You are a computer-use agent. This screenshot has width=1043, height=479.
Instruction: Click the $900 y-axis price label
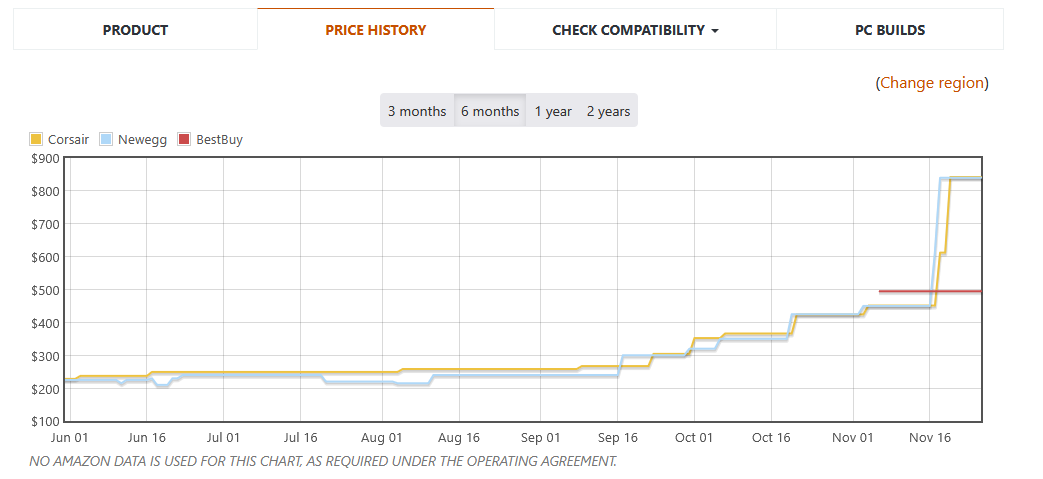pyautogui.click(x=45, y=158)
